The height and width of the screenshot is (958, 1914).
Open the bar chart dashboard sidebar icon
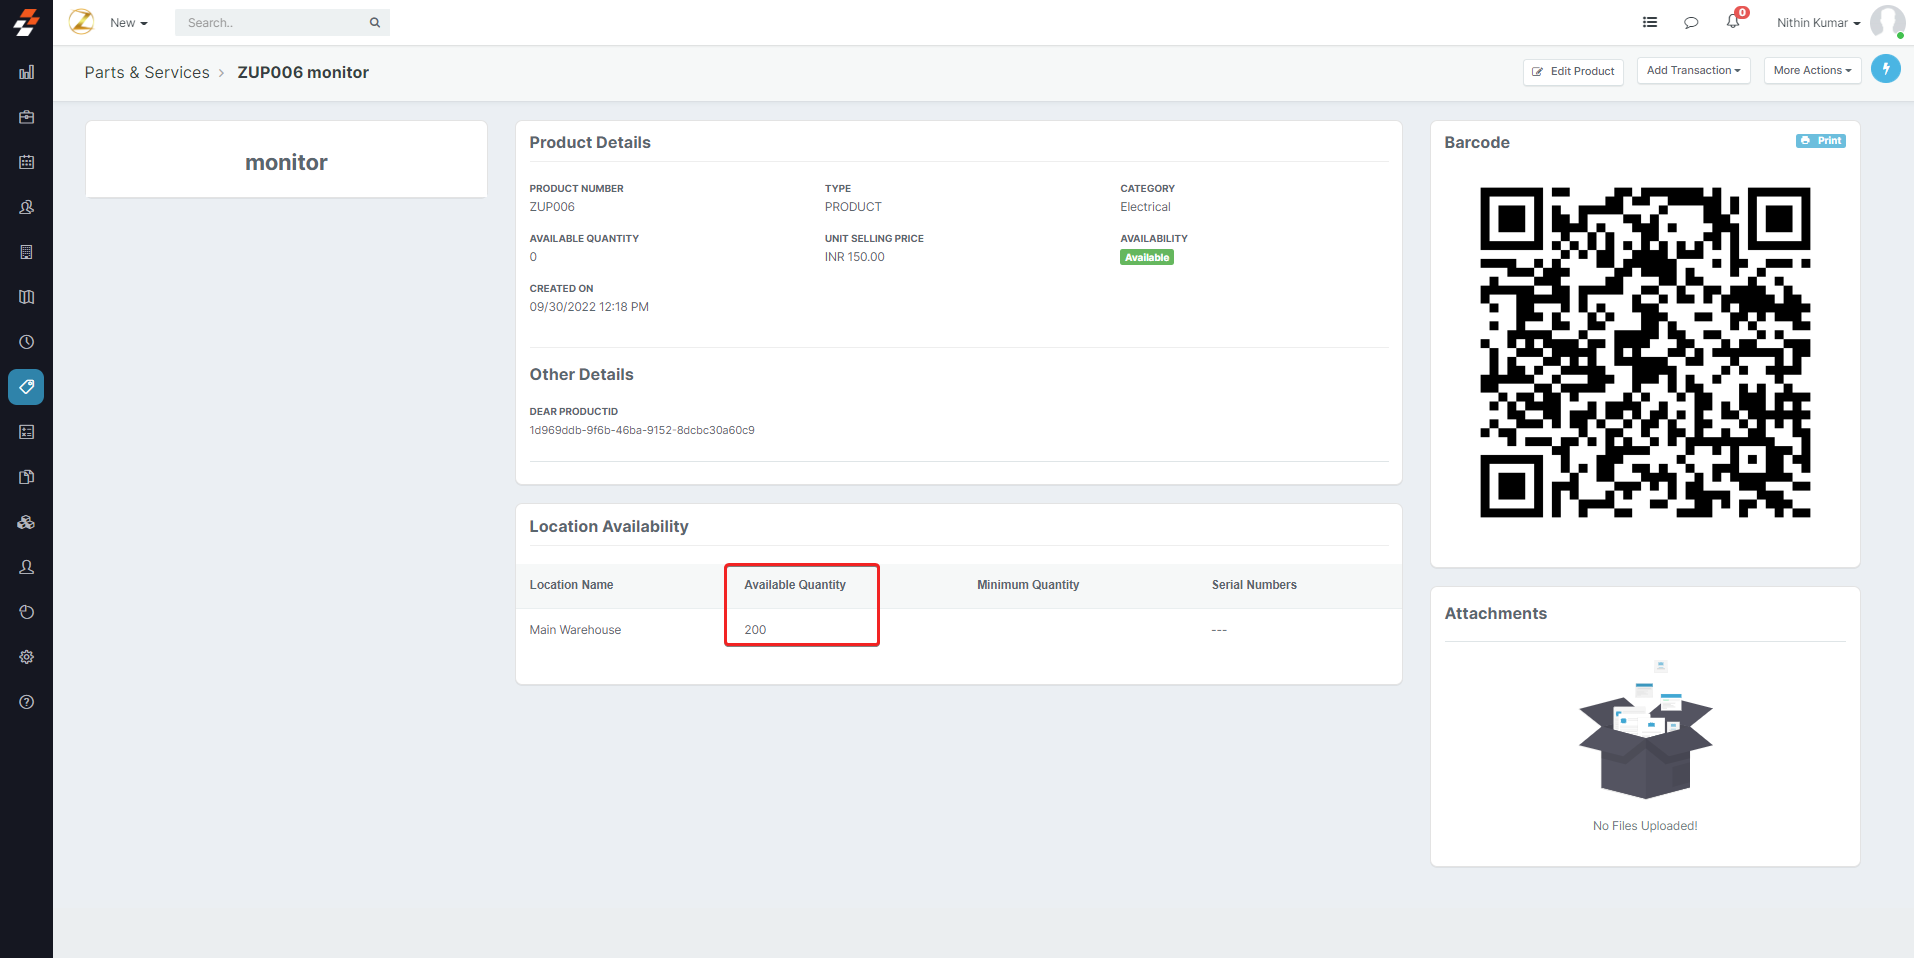click(27, 72)
